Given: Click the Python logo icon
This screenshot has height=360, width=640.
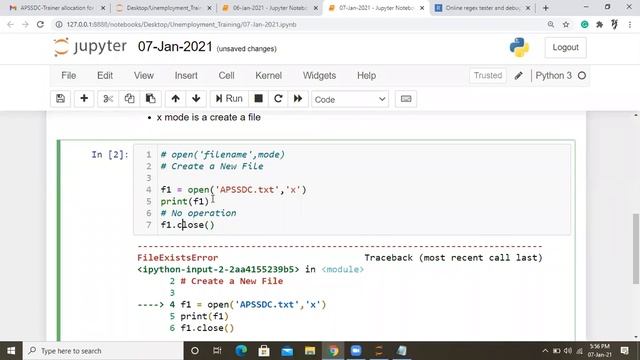Looking at the screenshot, I should click(x=519, y=47).
